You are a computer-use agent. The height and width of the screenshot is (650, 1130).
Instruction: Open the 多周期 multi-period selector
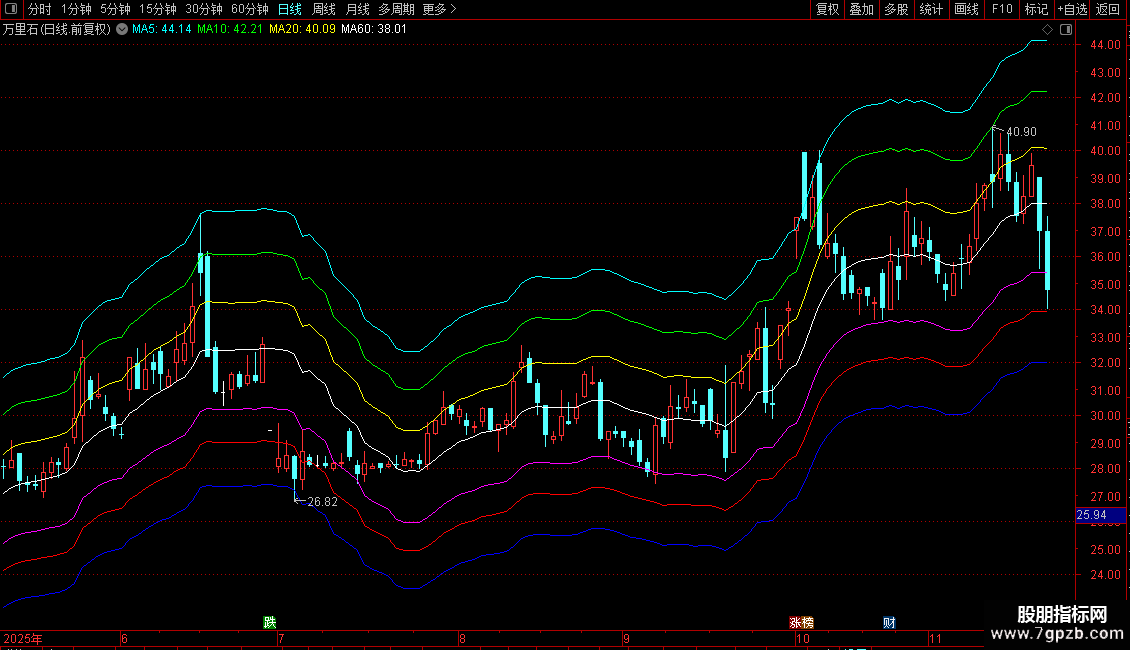pos(397,10)
